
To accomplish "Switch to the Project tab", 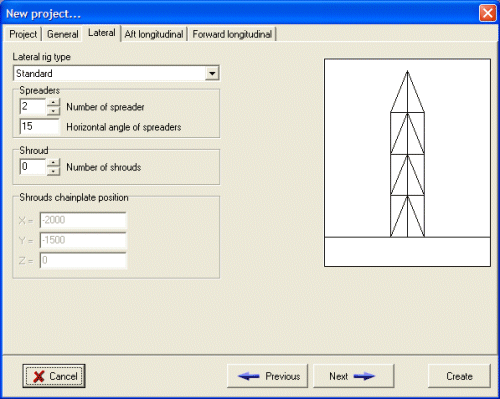I will pyautogui.click(x=23, y=34).
